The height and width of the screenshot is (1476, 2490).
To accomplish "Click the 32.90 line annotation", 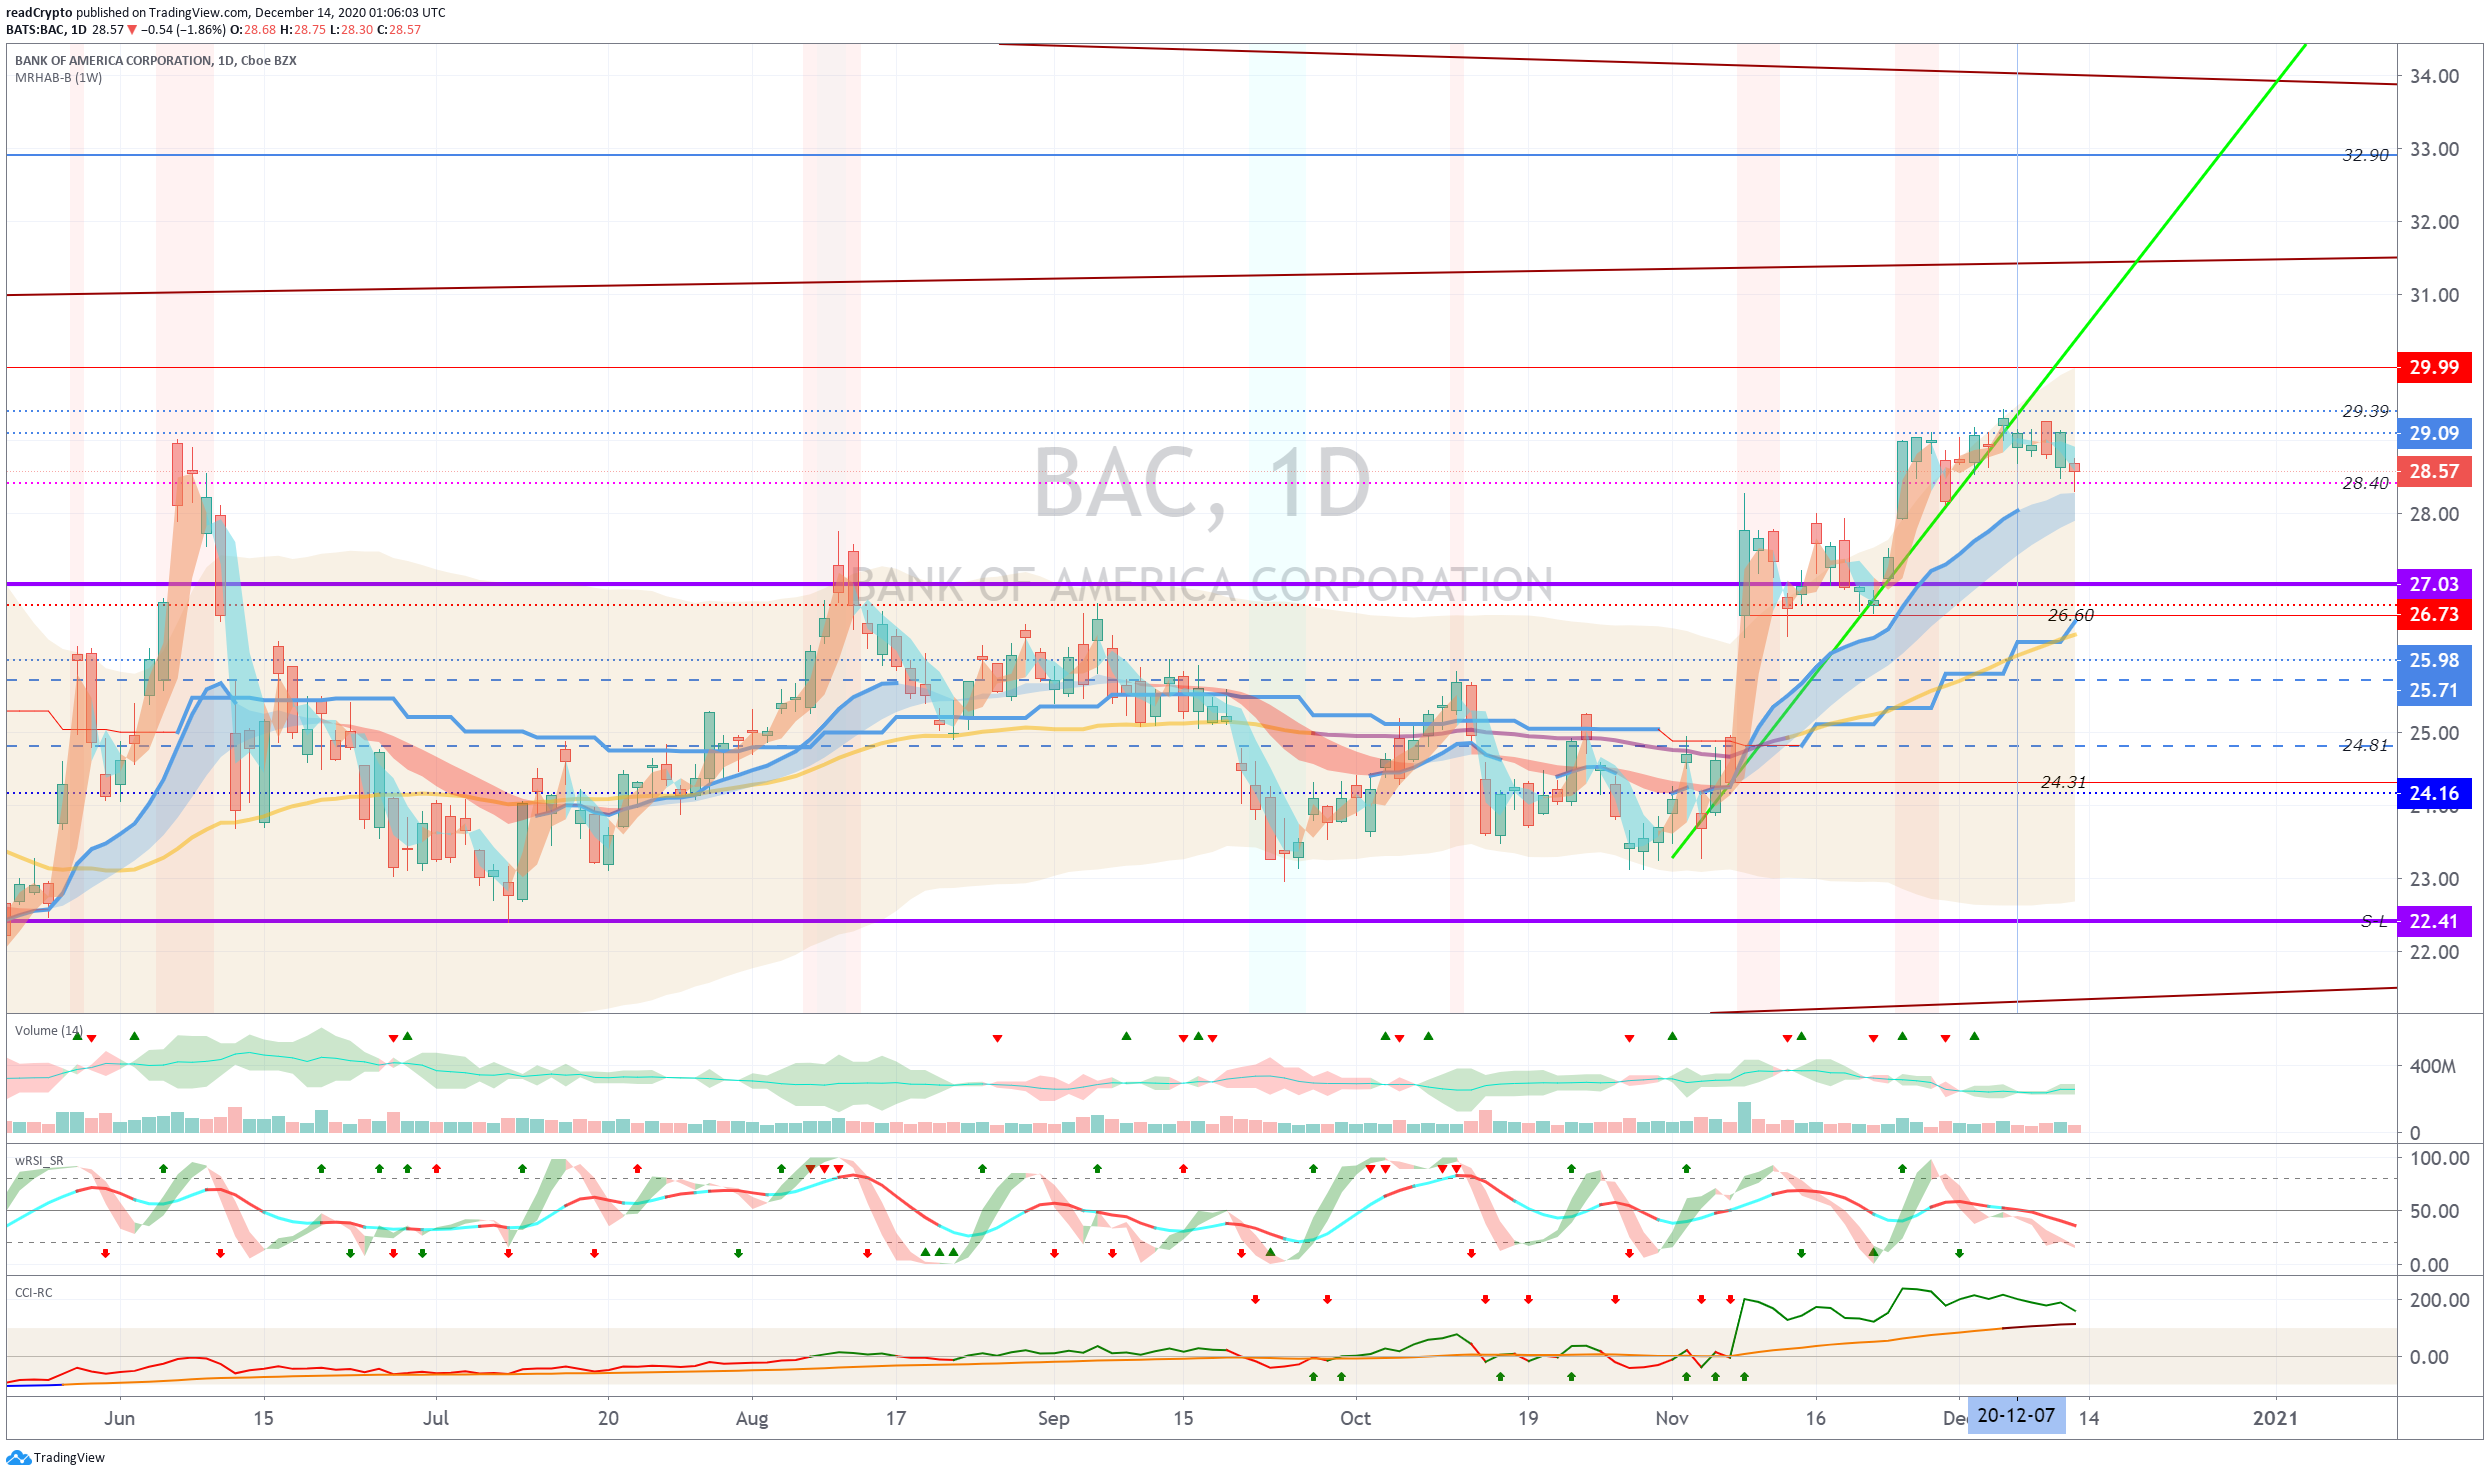I will 2366,155.
